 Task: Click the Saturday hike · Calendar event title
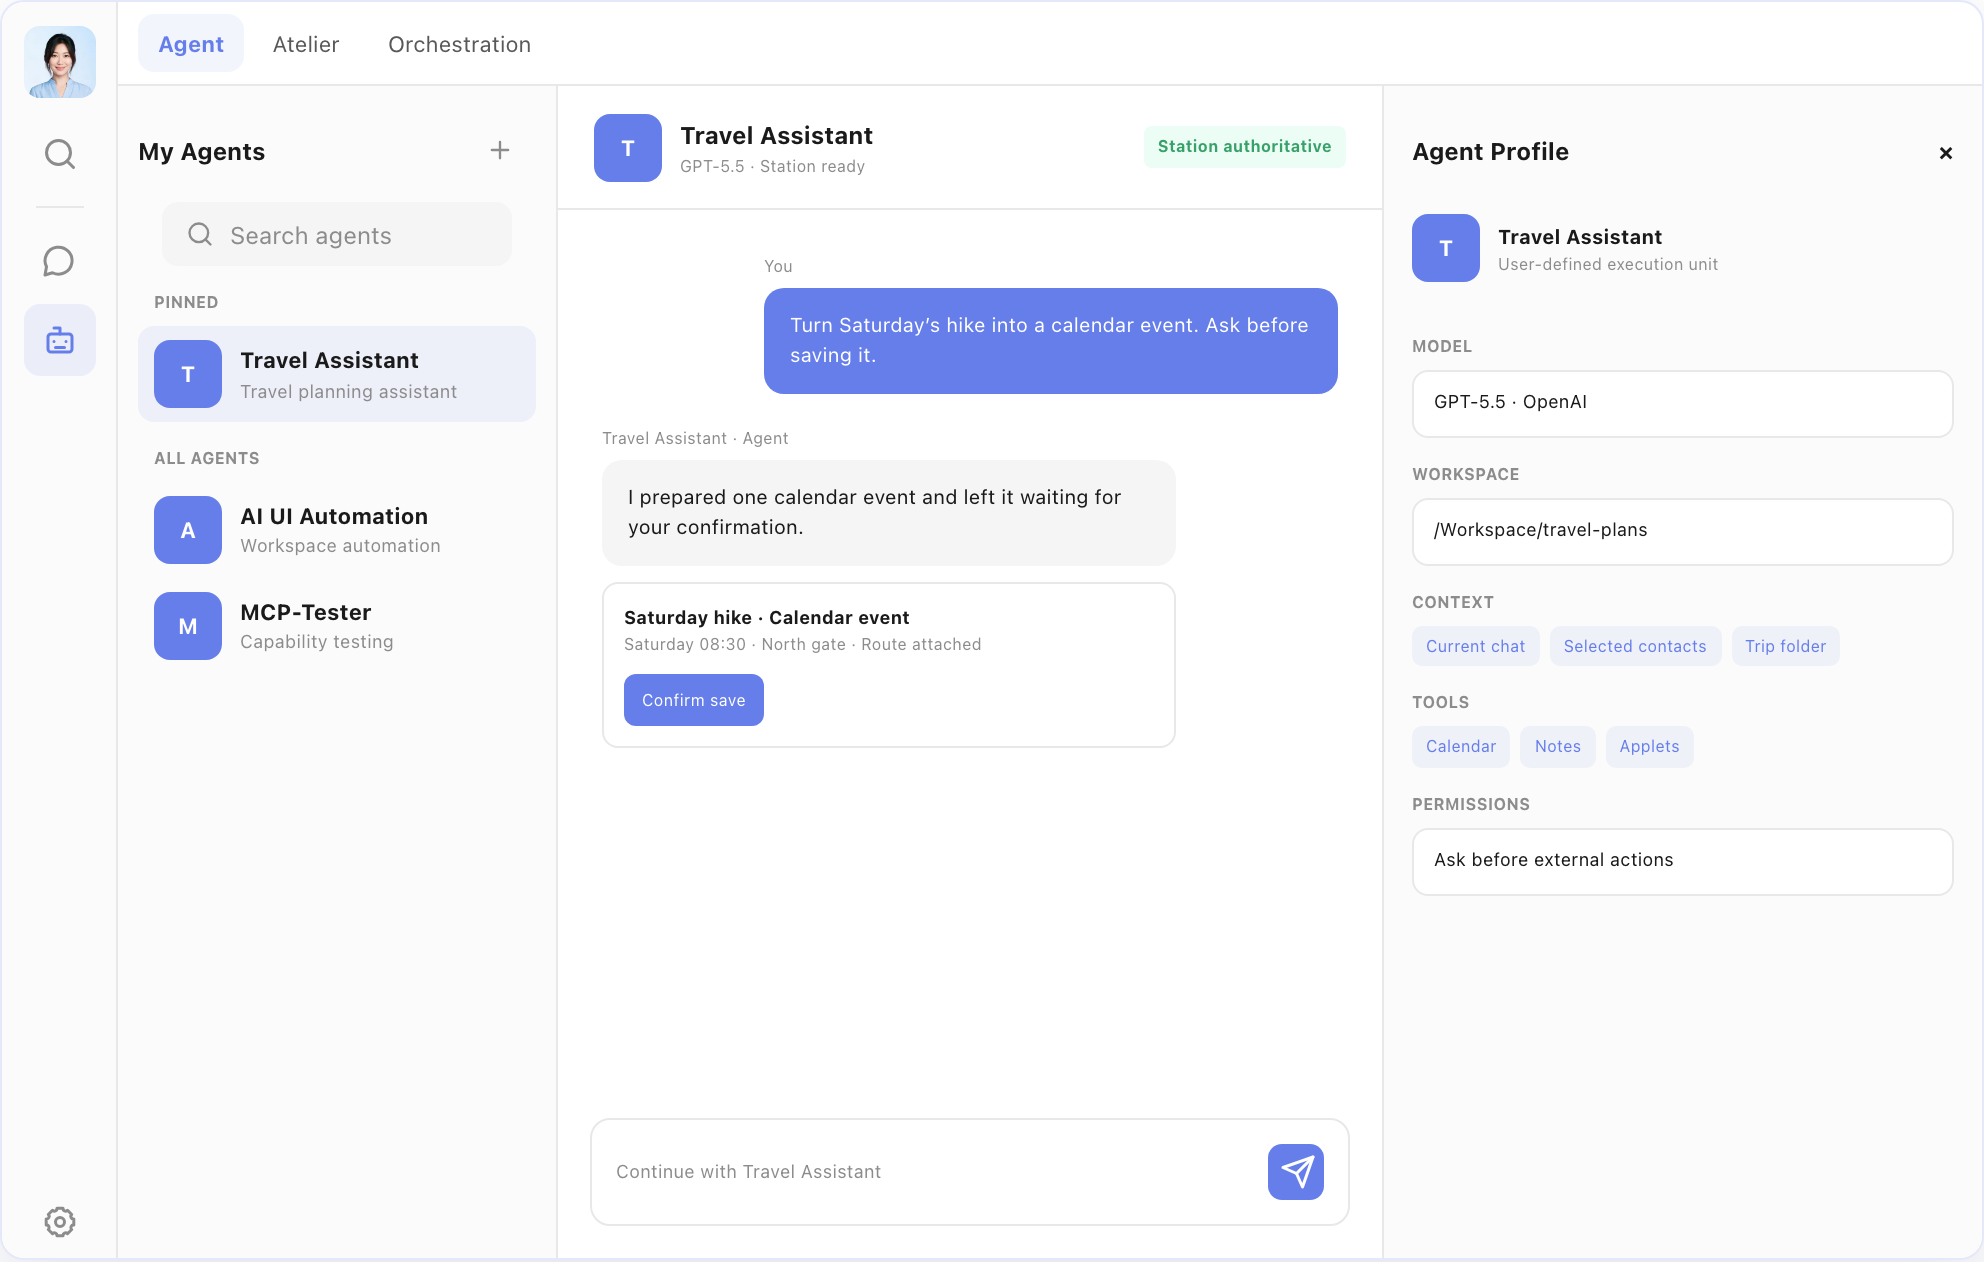point(767,617)
